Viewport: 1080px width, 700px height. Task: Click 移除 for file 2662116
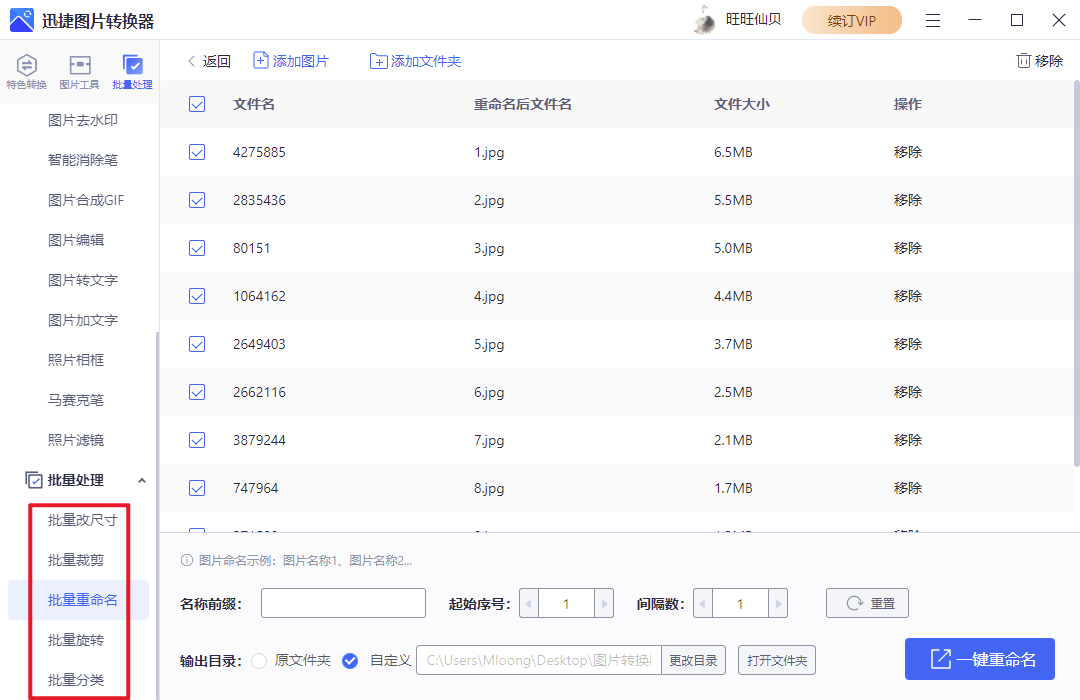tap(907, 392)
